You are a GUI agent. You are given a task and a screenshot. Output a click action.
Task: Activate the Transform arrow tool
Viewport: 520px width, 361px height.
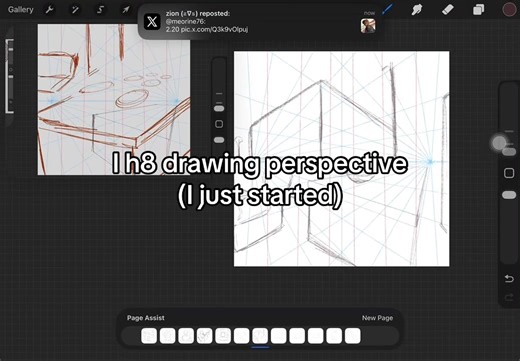point(126,10)
